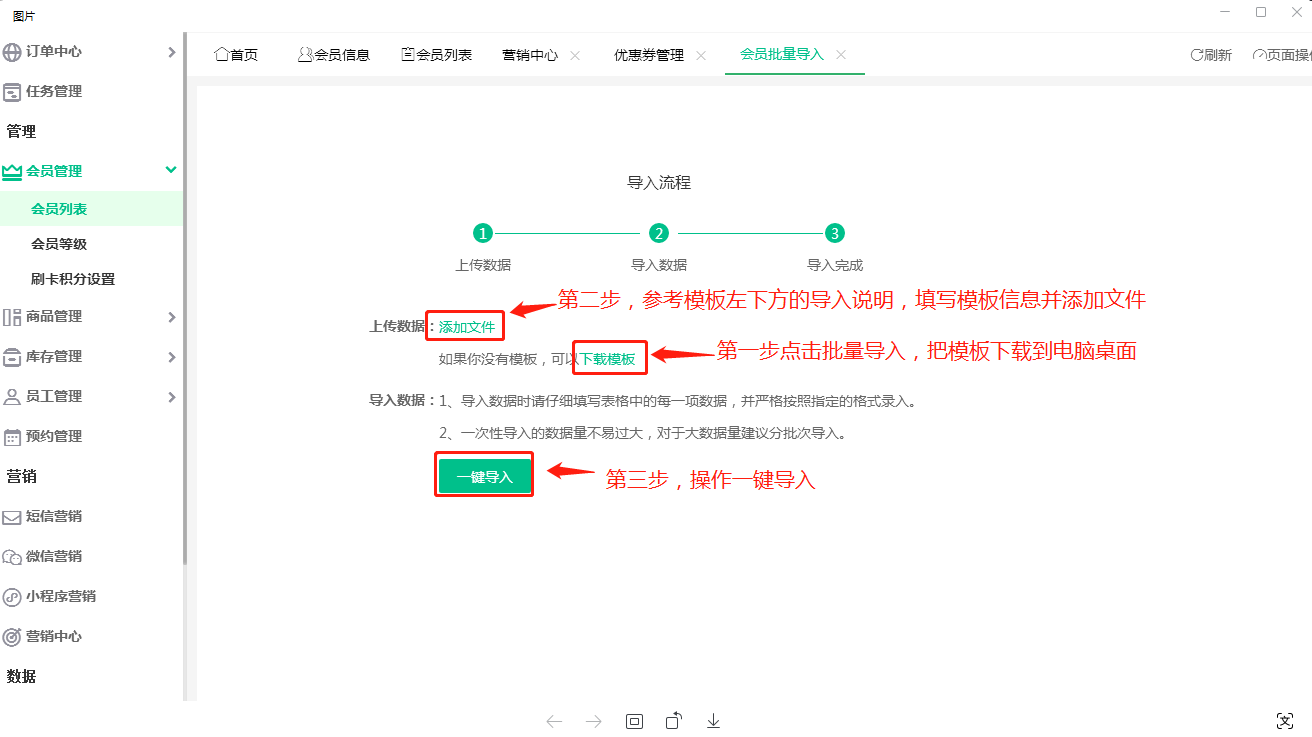Click the globe icon beside 订单中心

click(12, 52)
